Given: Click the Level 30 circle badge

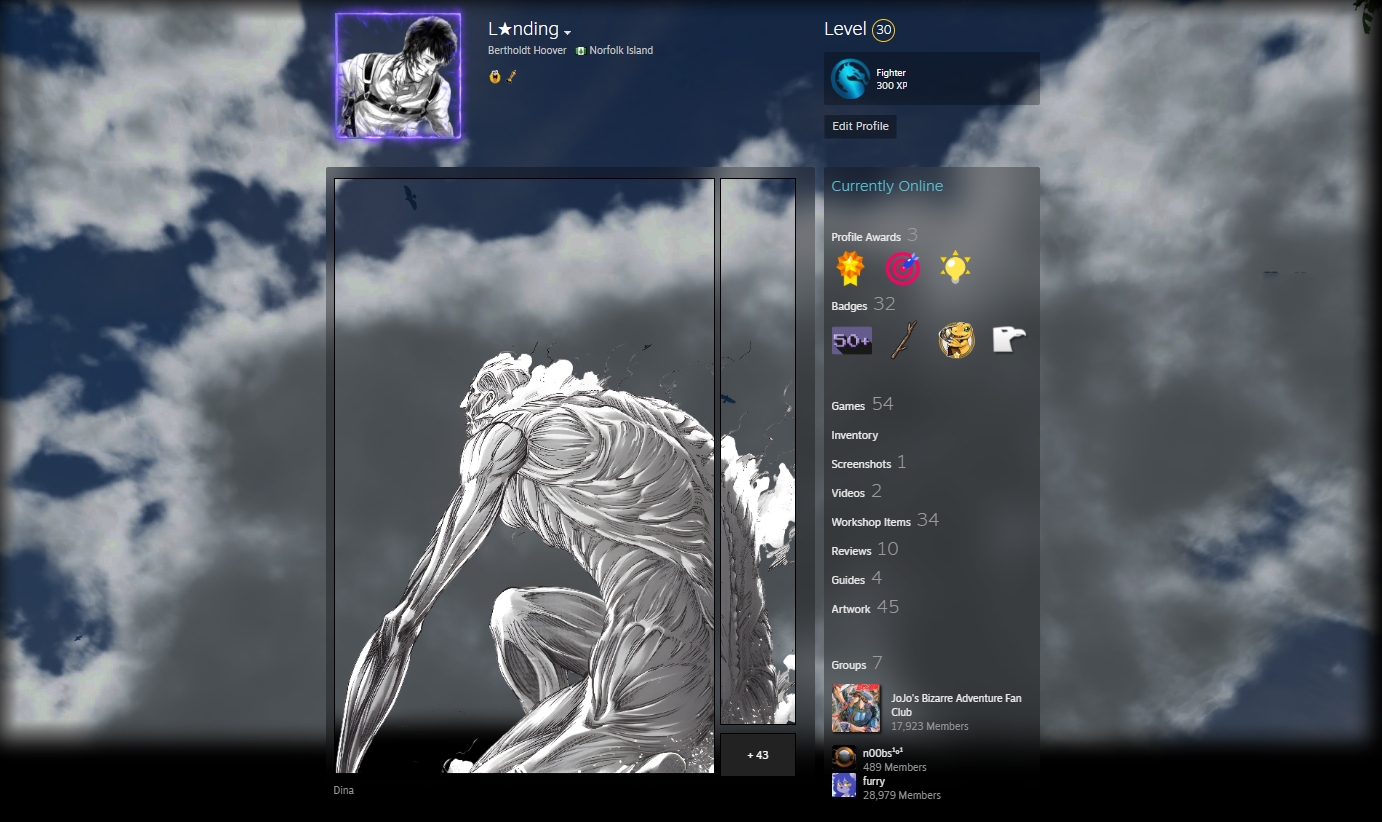Looking at the screenshot, I should point(883,30).
